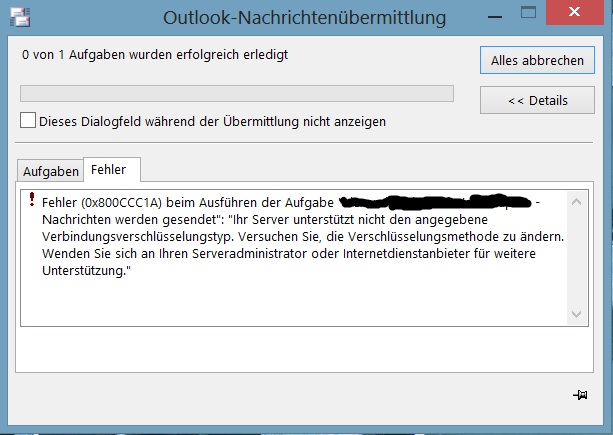Click '0 von 1 Aufgaben wurden erfolgreich erledigt' status
Screen dimensions: 613x435
pos(155,54)
